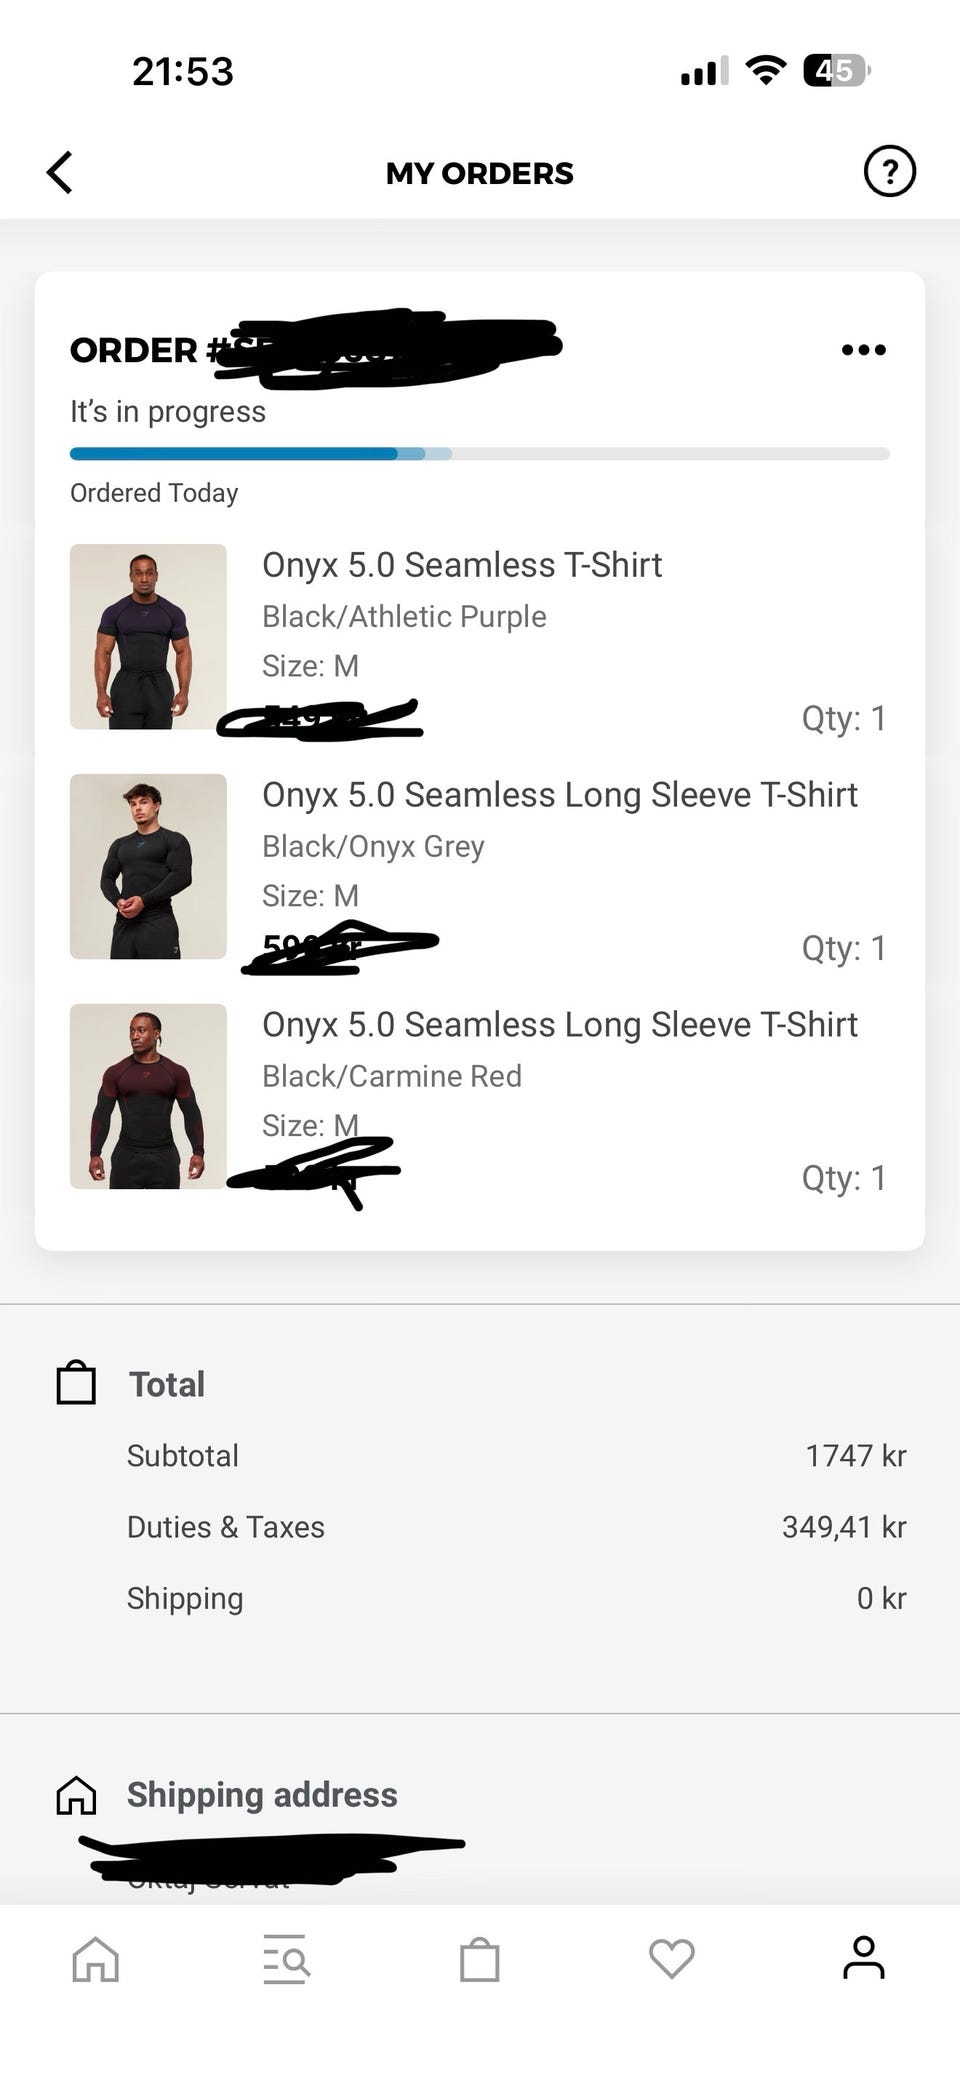
Task: Open the shopping bag tab
Action: [480, 1959]
